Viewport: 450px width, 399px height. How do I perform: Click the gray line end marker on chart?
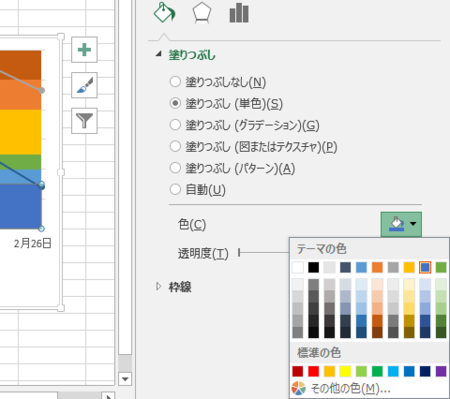click(x=41, y=90)
